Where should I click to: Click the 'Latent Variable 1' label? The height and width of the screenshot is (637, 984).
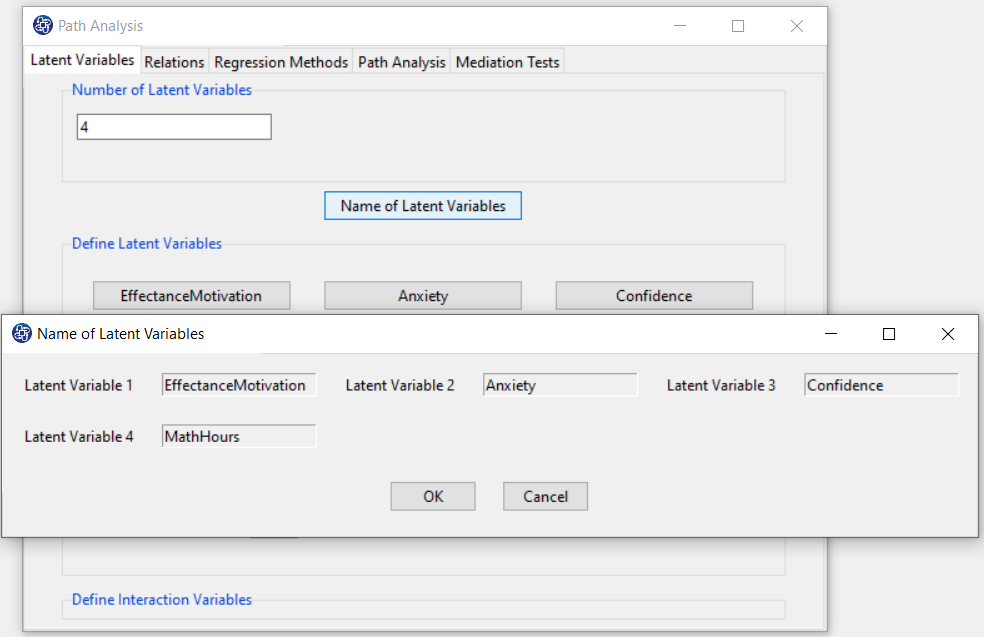coord(78,385)
